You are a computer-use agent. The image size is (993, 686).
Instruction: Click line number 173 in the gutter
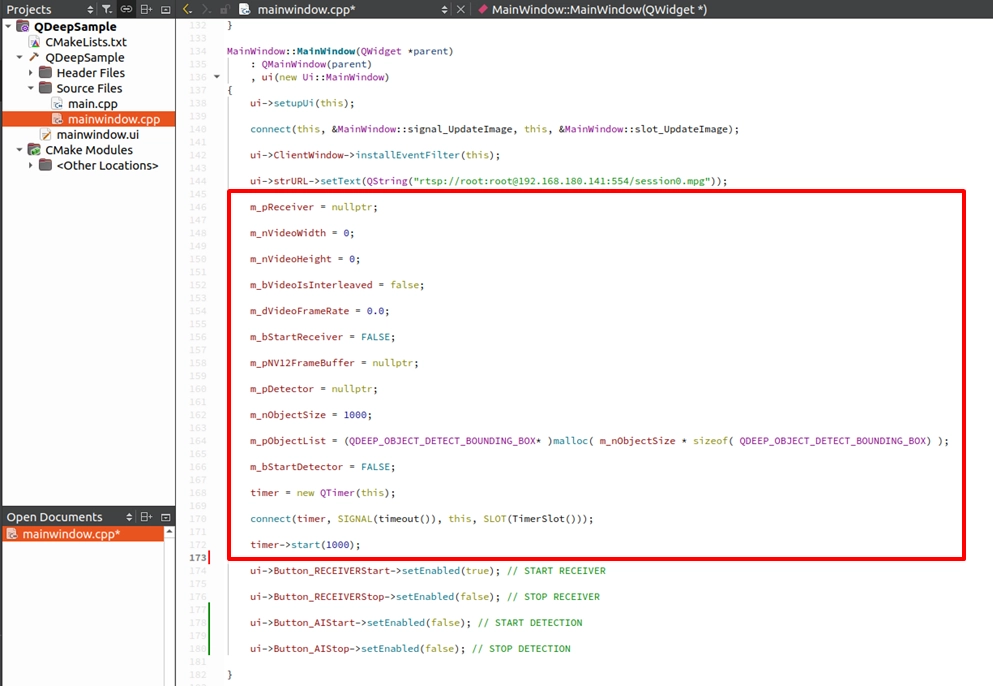click(x=198, y=557)
